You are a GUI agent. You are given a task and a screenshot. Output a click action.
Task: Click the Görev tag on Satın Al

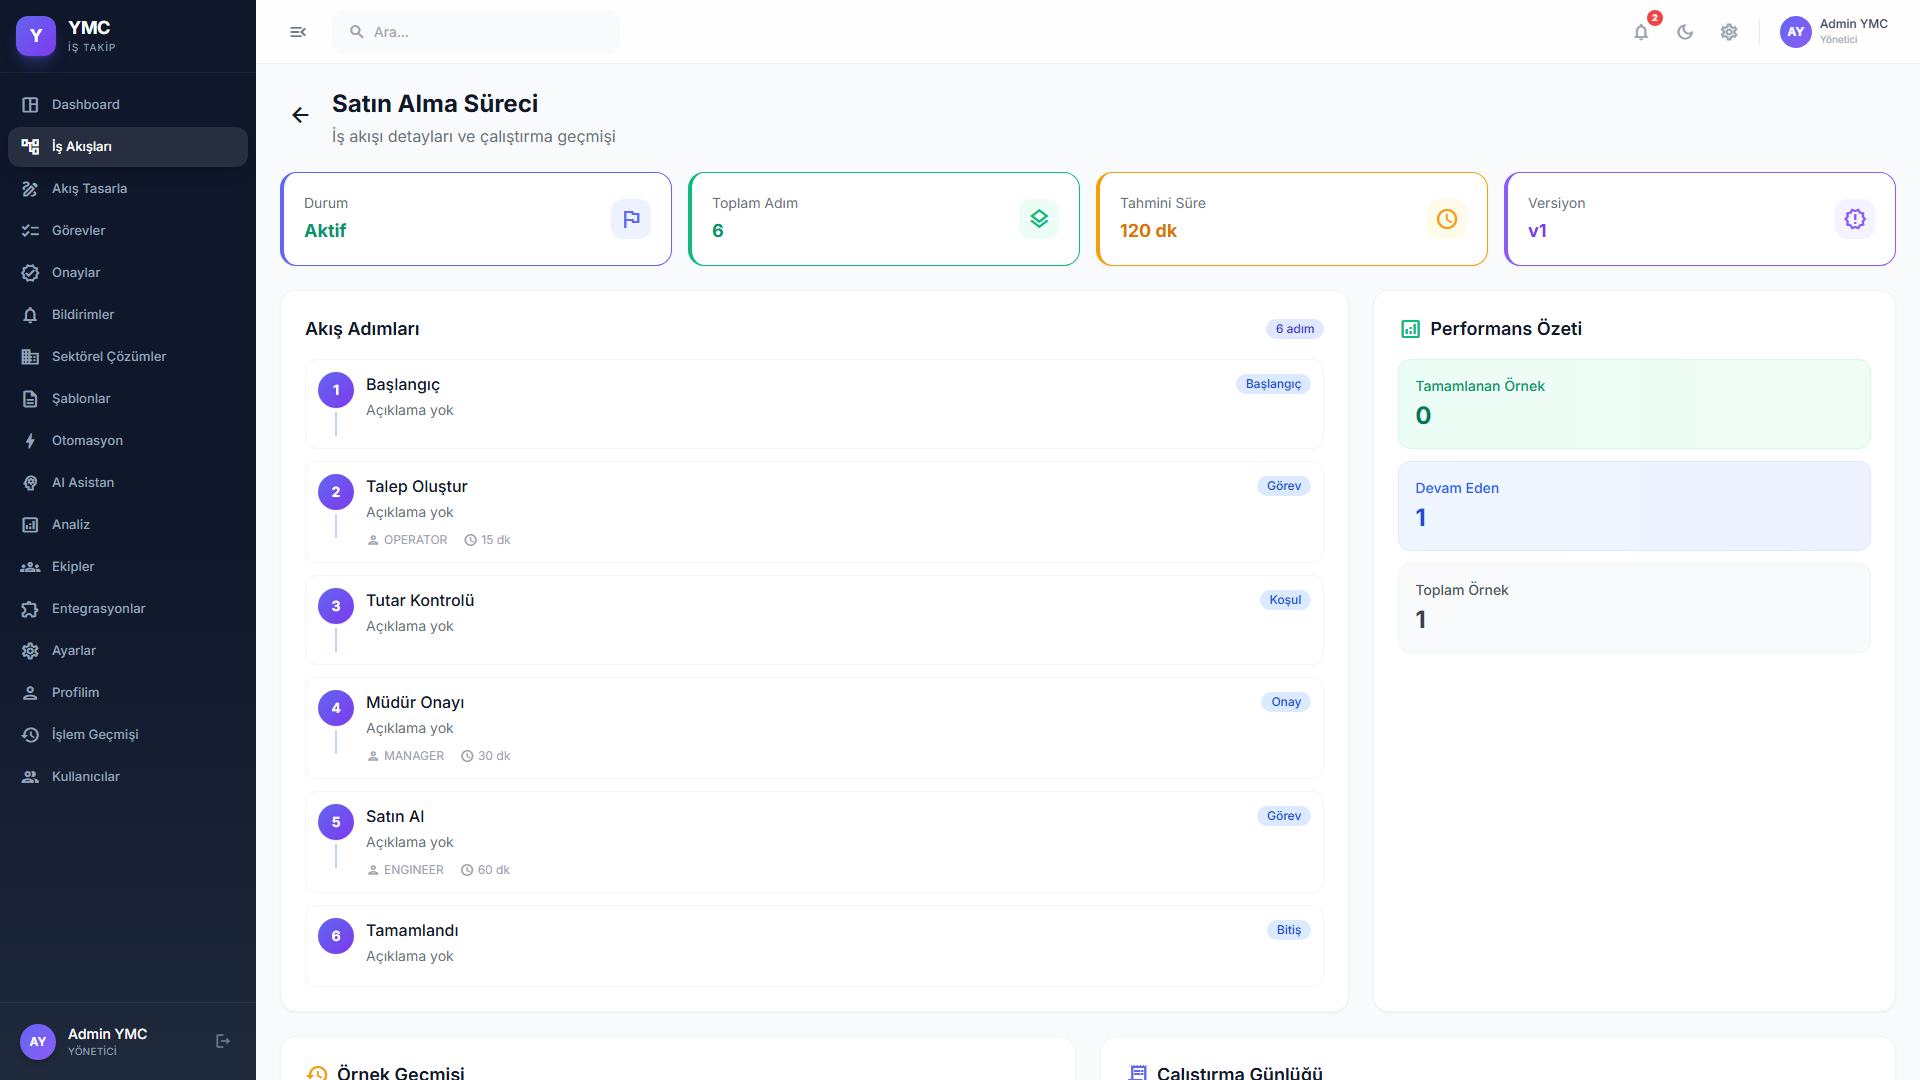[1284, 816]
